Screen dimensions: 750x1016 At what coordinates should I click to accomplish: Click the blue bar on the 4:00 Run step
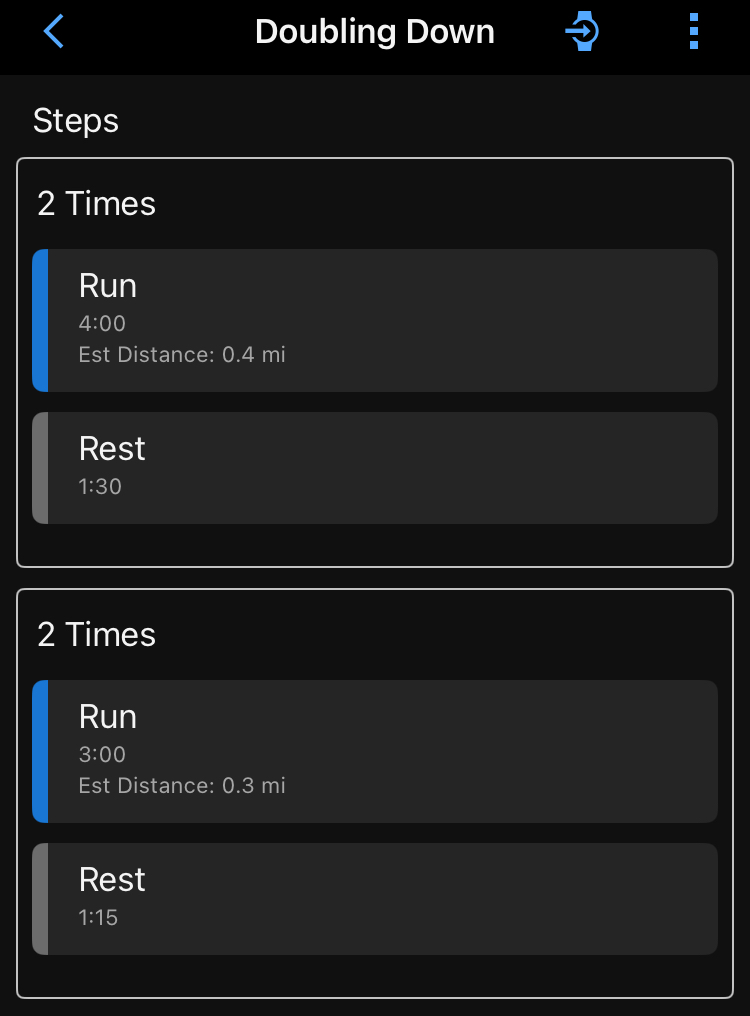click(x=40, y=320)
